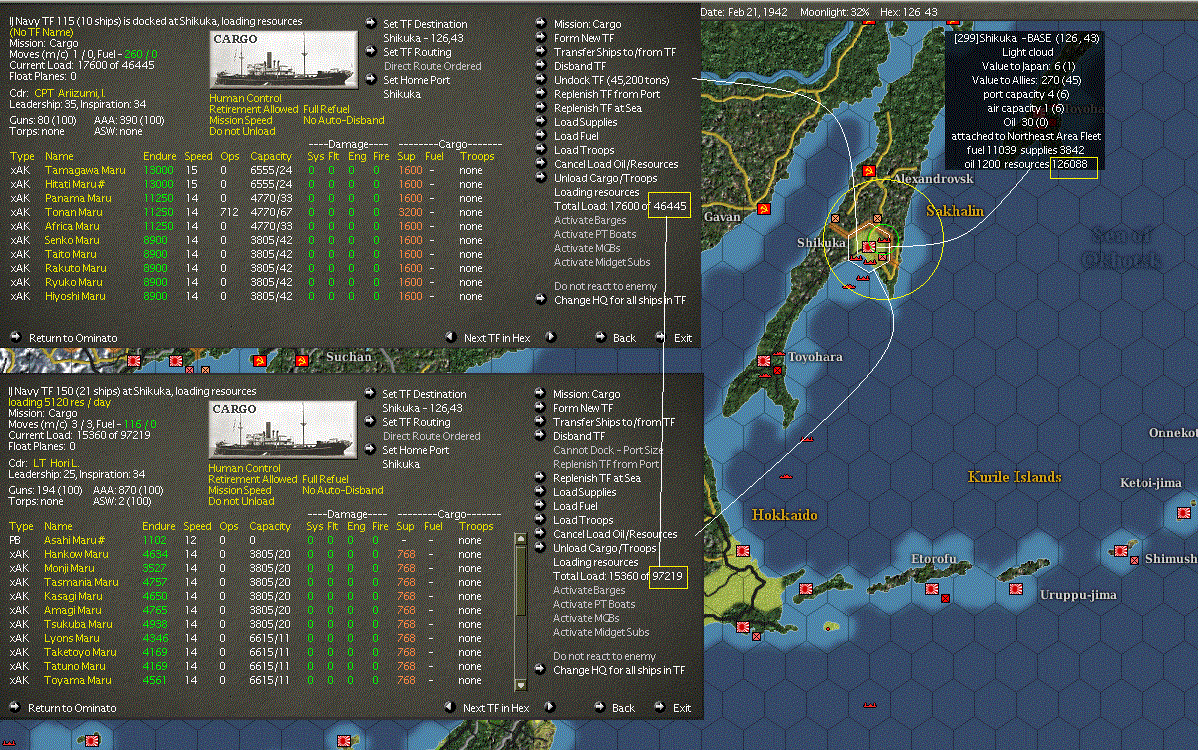Viewport: 1198px width, 750px height.
Task: Click arrow icon beside Undock TF (45,200 tons)
Action: [x=541, y=79]
